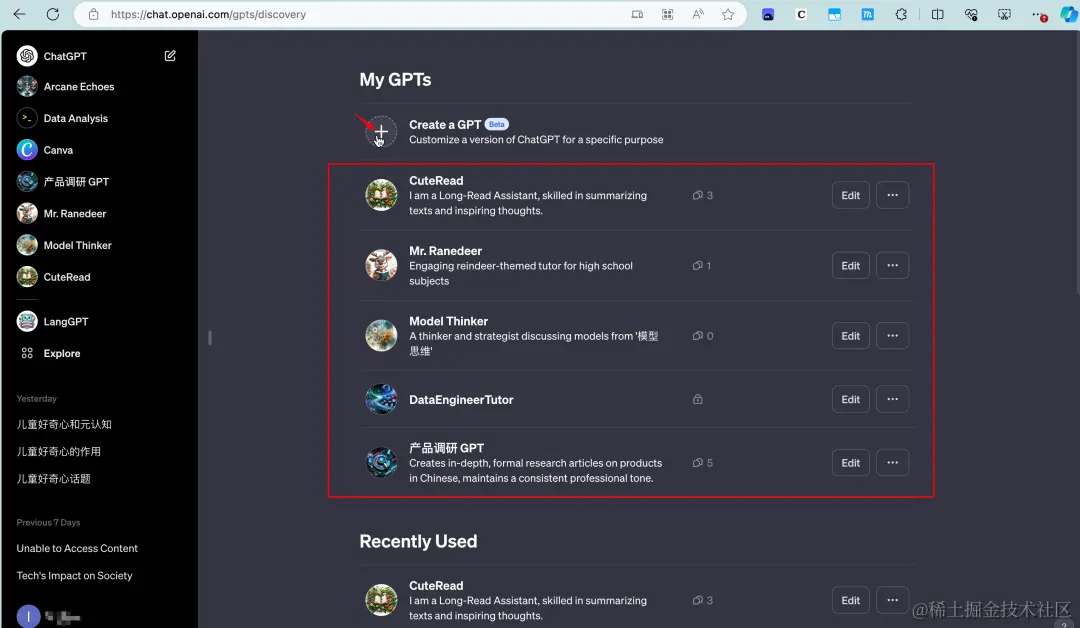This screenshot has height=628, width=1080.
Task: Click DataEngineerTutor's private lock icon
Action: click(x=698, y=399)
